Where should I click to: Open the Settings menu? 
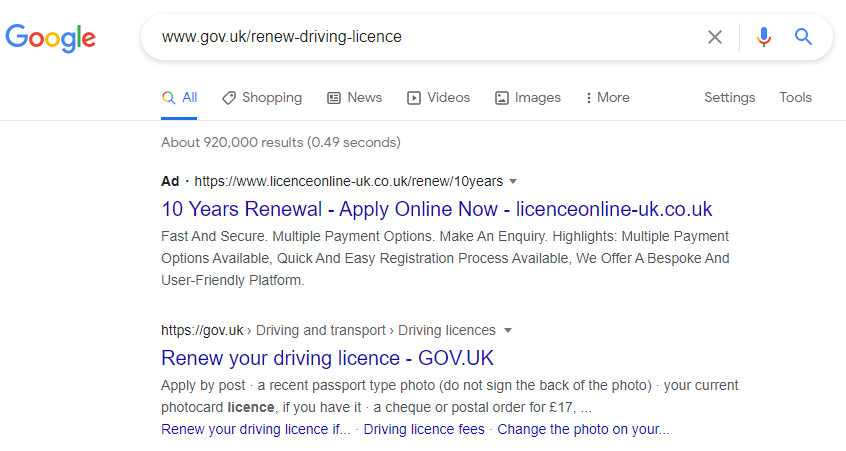729,98
